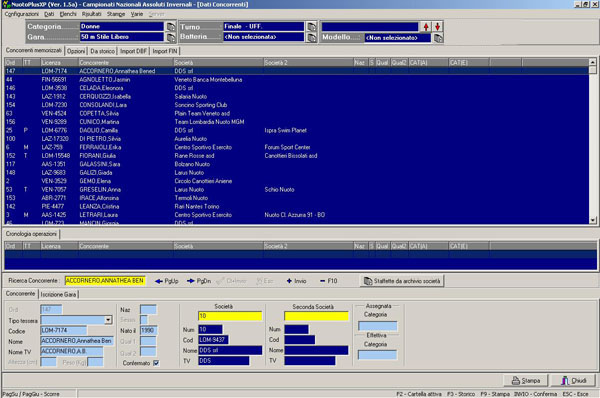Click the Categoria field showing Donne
The image size is (600, 398).
pyautogui.click(x=122, y=26)
